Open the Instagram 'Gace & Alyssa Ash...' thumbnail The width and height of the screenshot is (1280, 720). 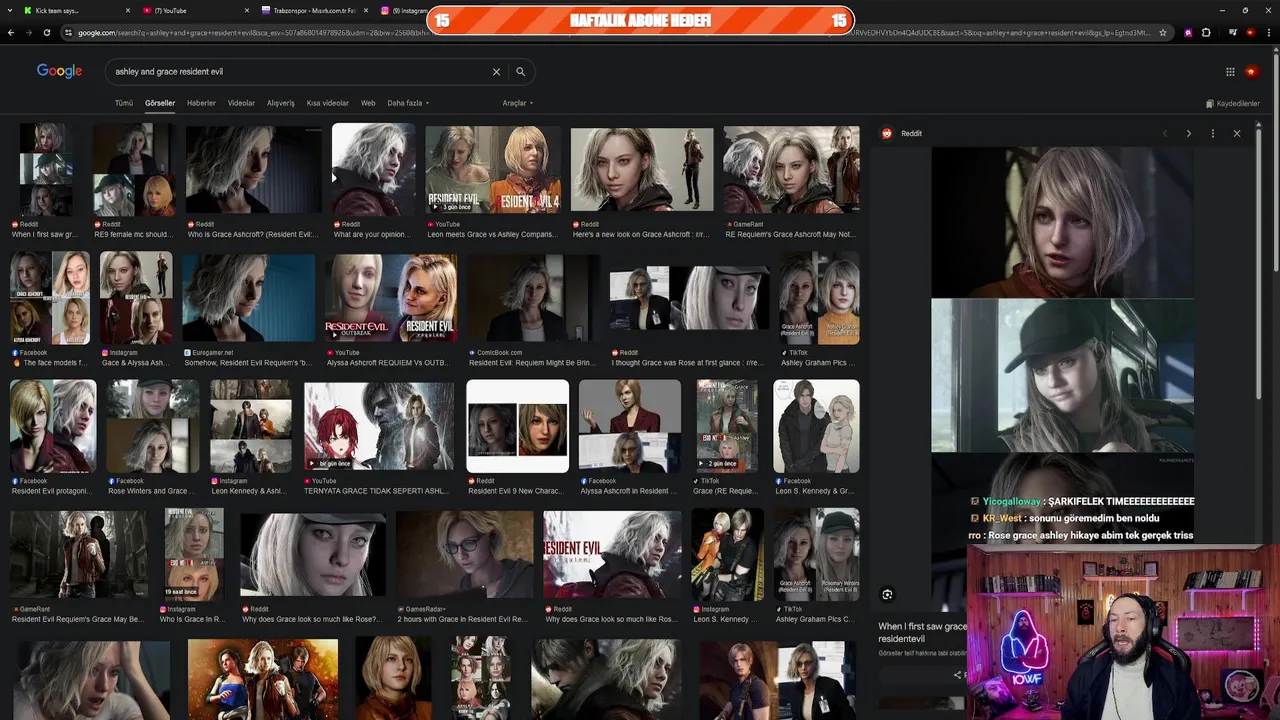pyautogui.click(x=136, y=298)
